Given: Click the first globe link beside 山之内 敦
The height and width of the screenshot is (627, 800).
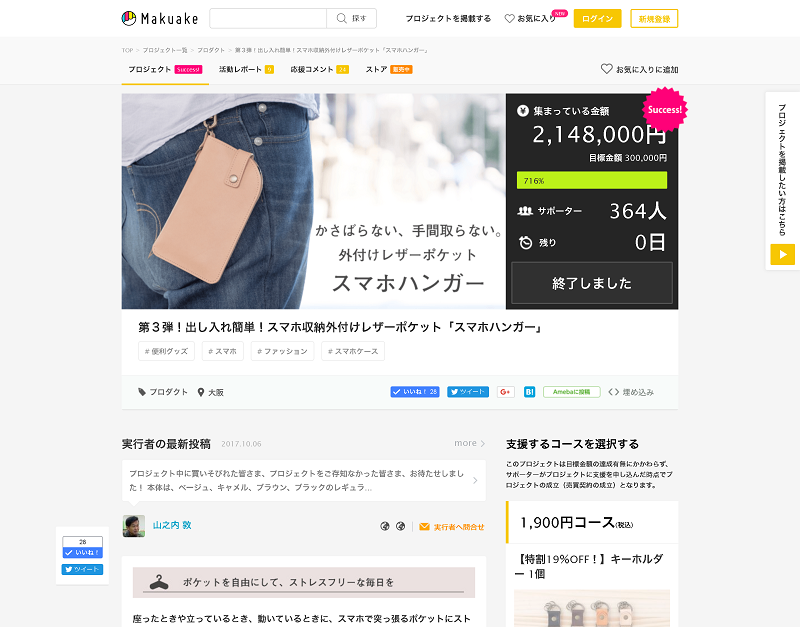Looking at the screenshot, I should tap(385, 526).
